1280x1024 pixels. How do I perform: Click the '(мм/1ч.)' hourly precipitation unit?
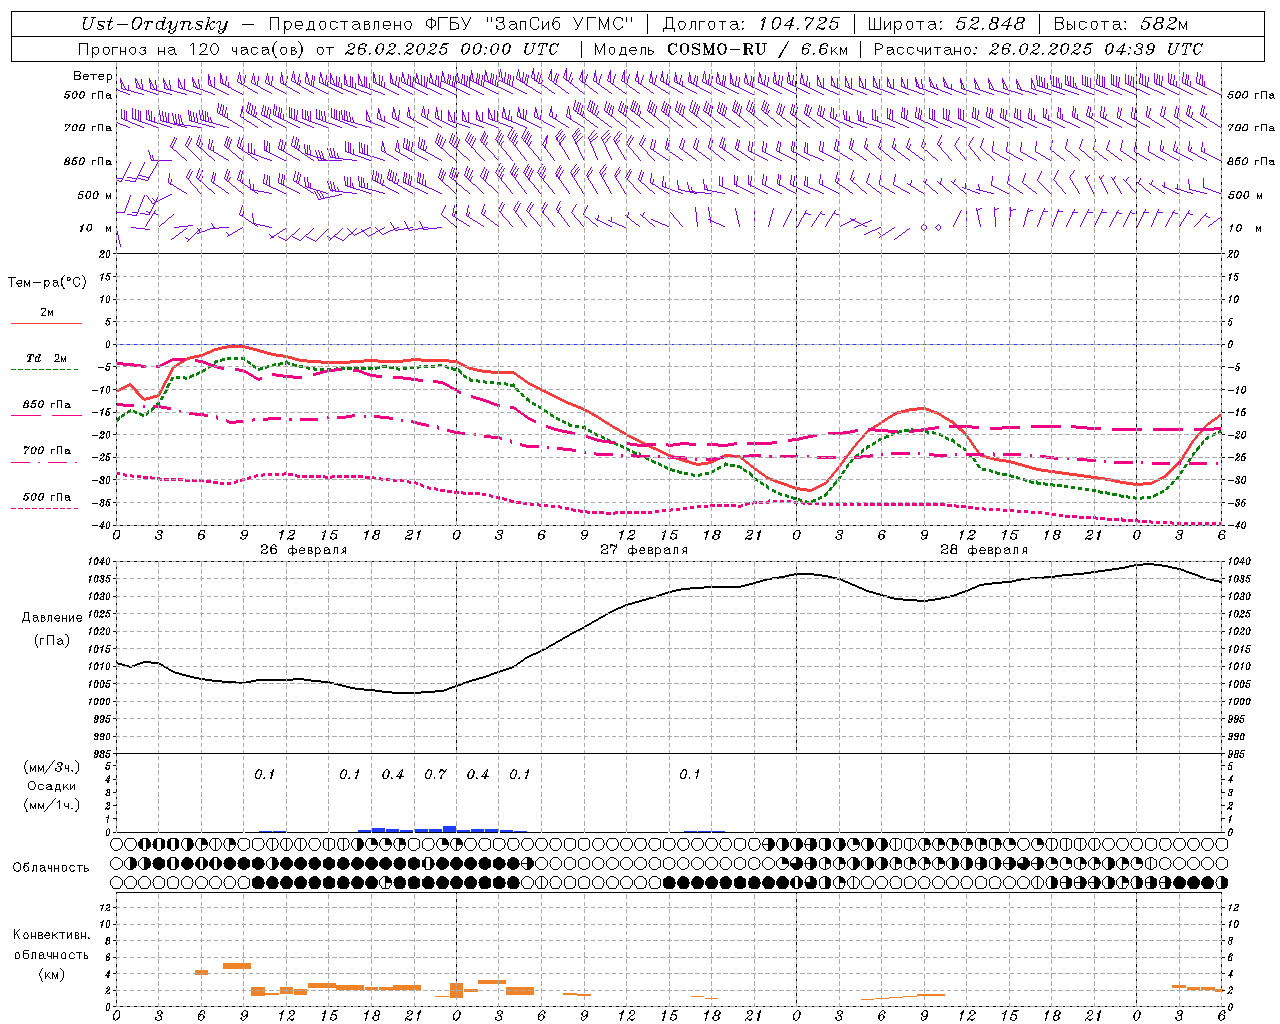(52, 805)
